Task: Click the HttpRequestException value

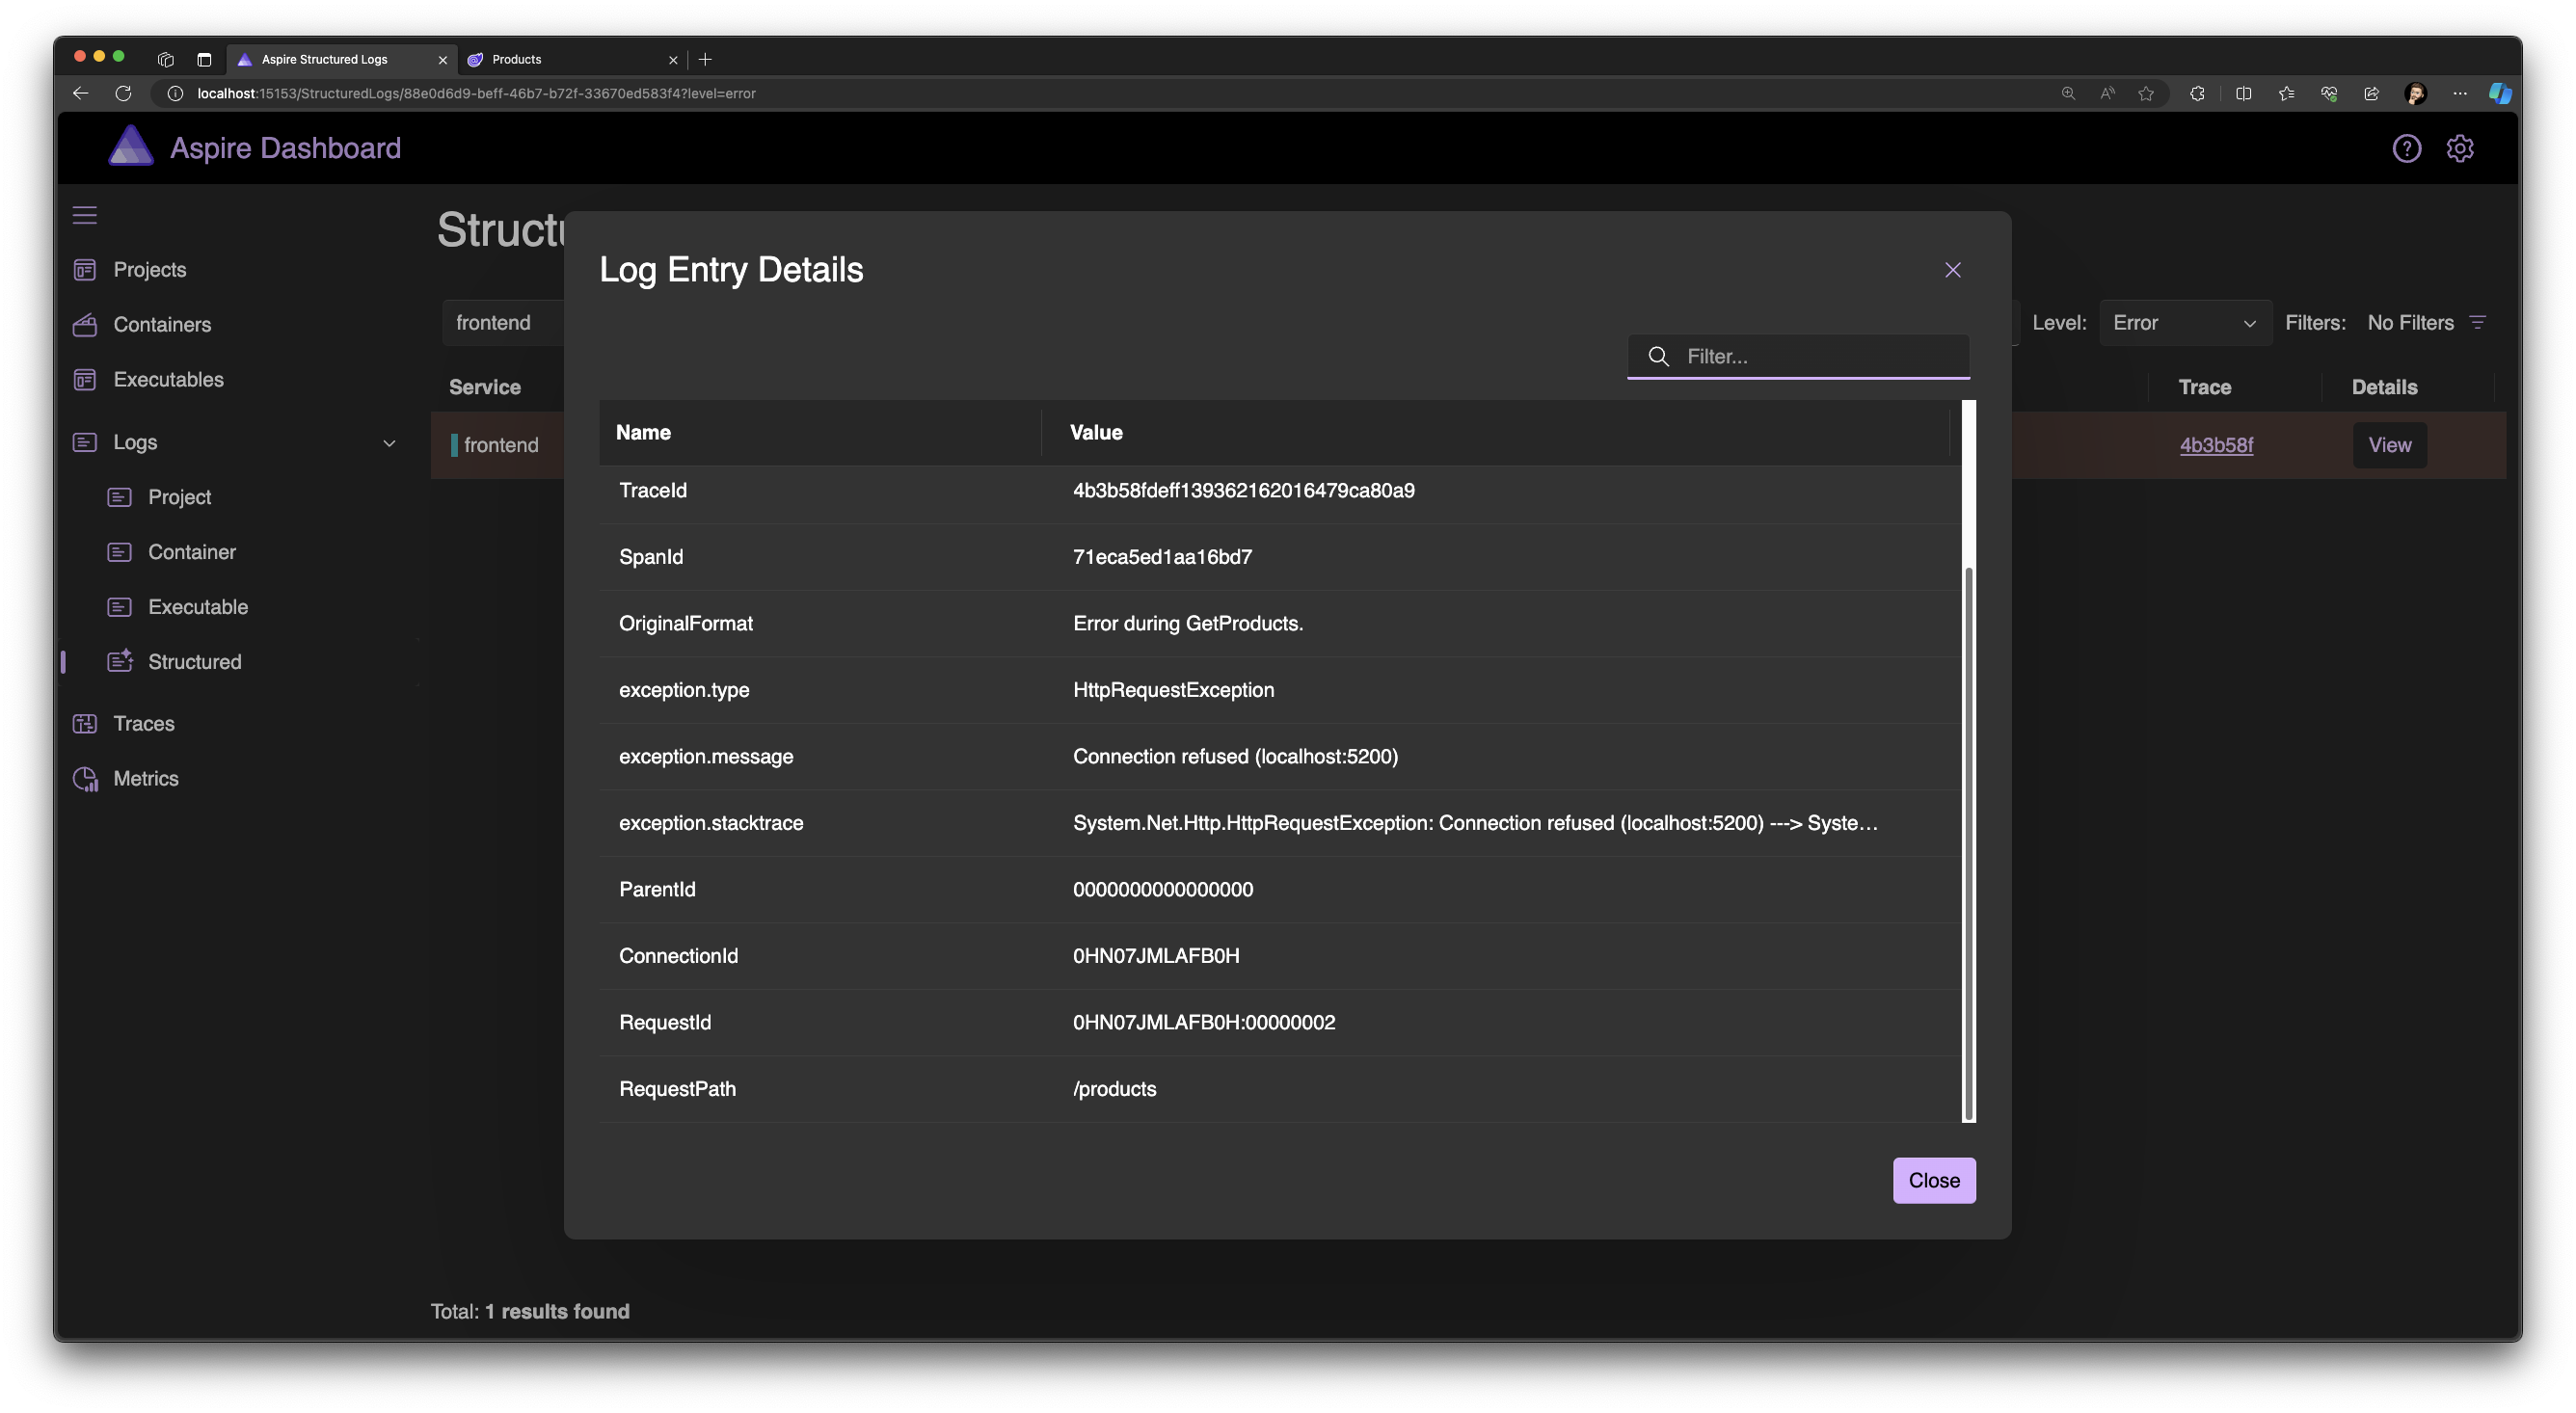Action: pos(1173,690)
